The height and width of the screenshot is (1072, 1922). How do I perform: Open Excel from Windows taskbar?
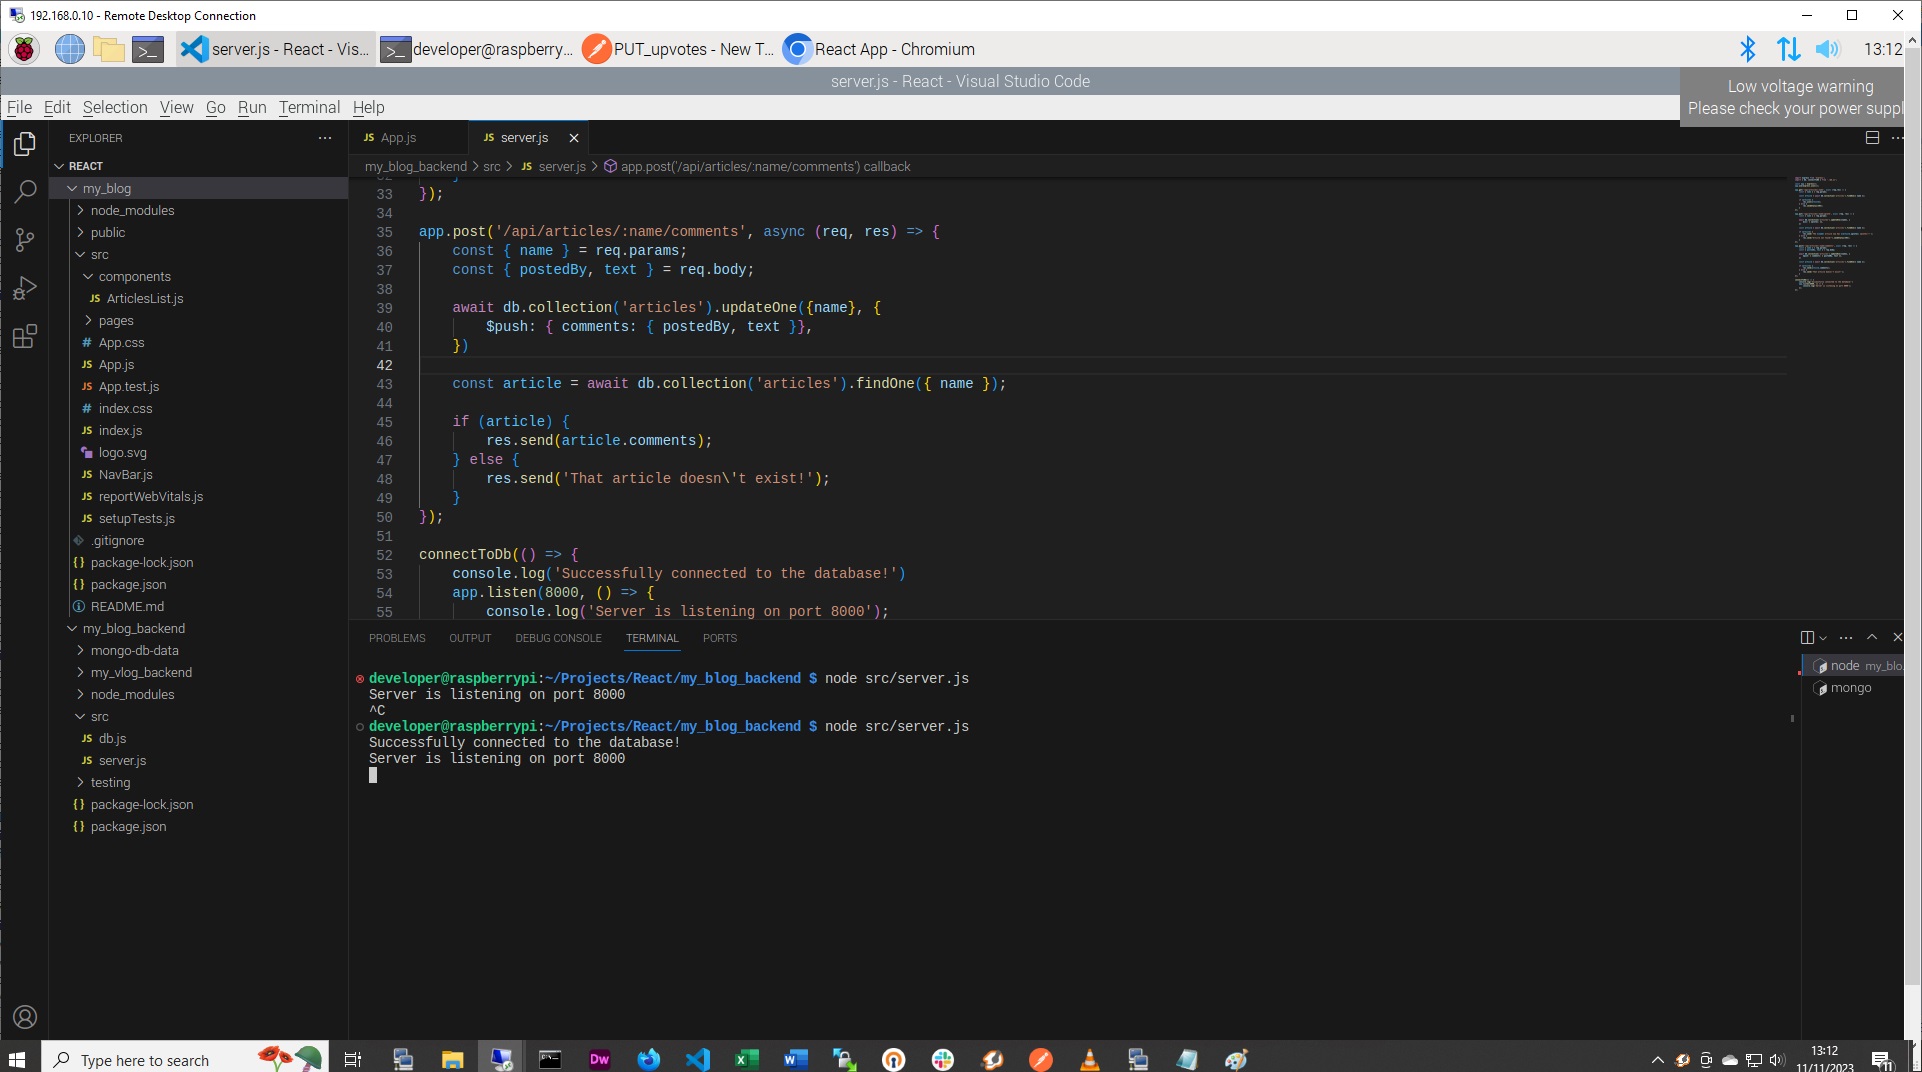click(747, 1059)
